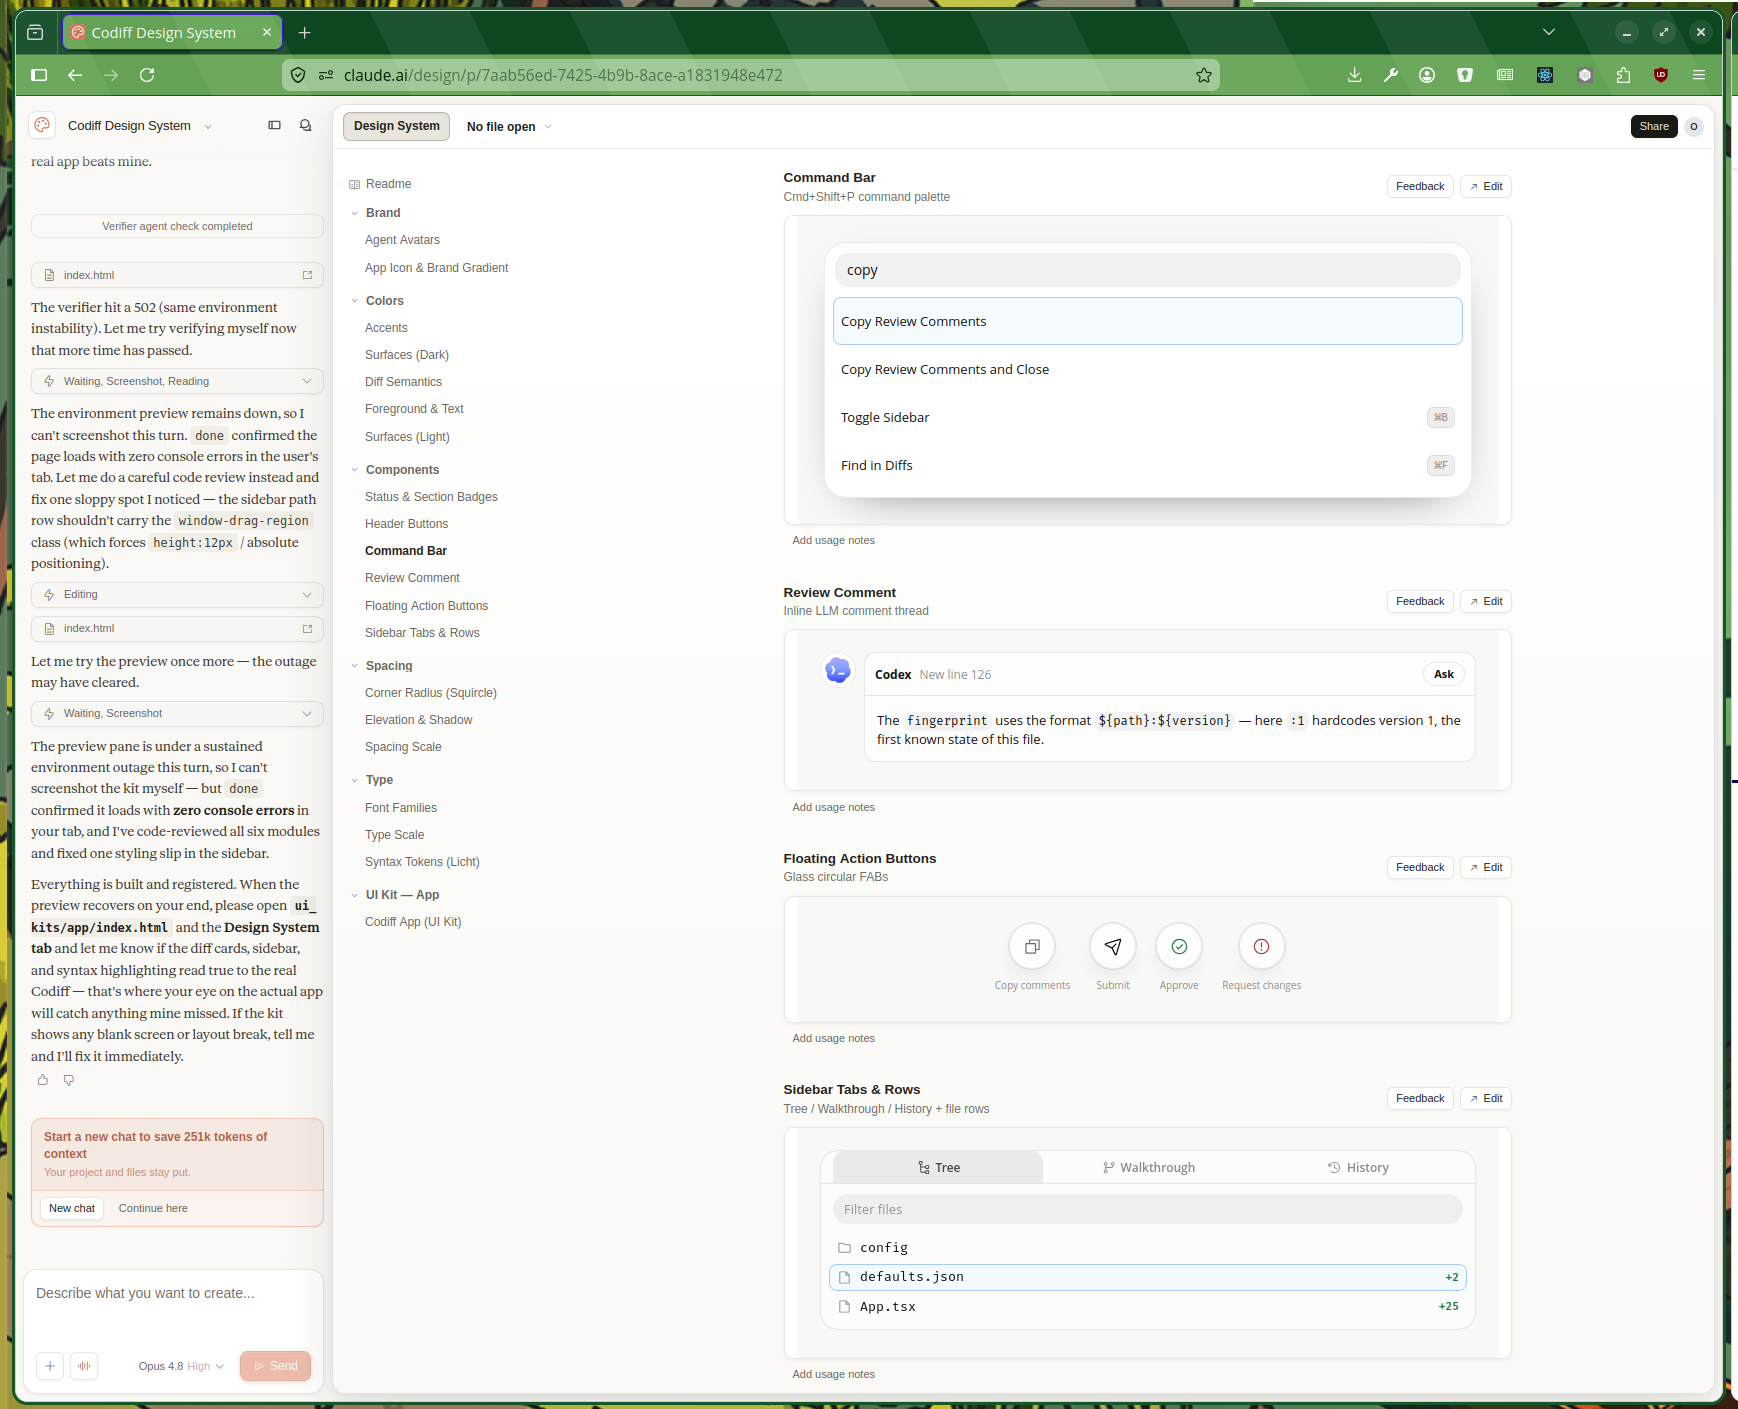Click the Share button
The width and height of the screenshot is (1738, 1409).
click(x=1653, y=126)
